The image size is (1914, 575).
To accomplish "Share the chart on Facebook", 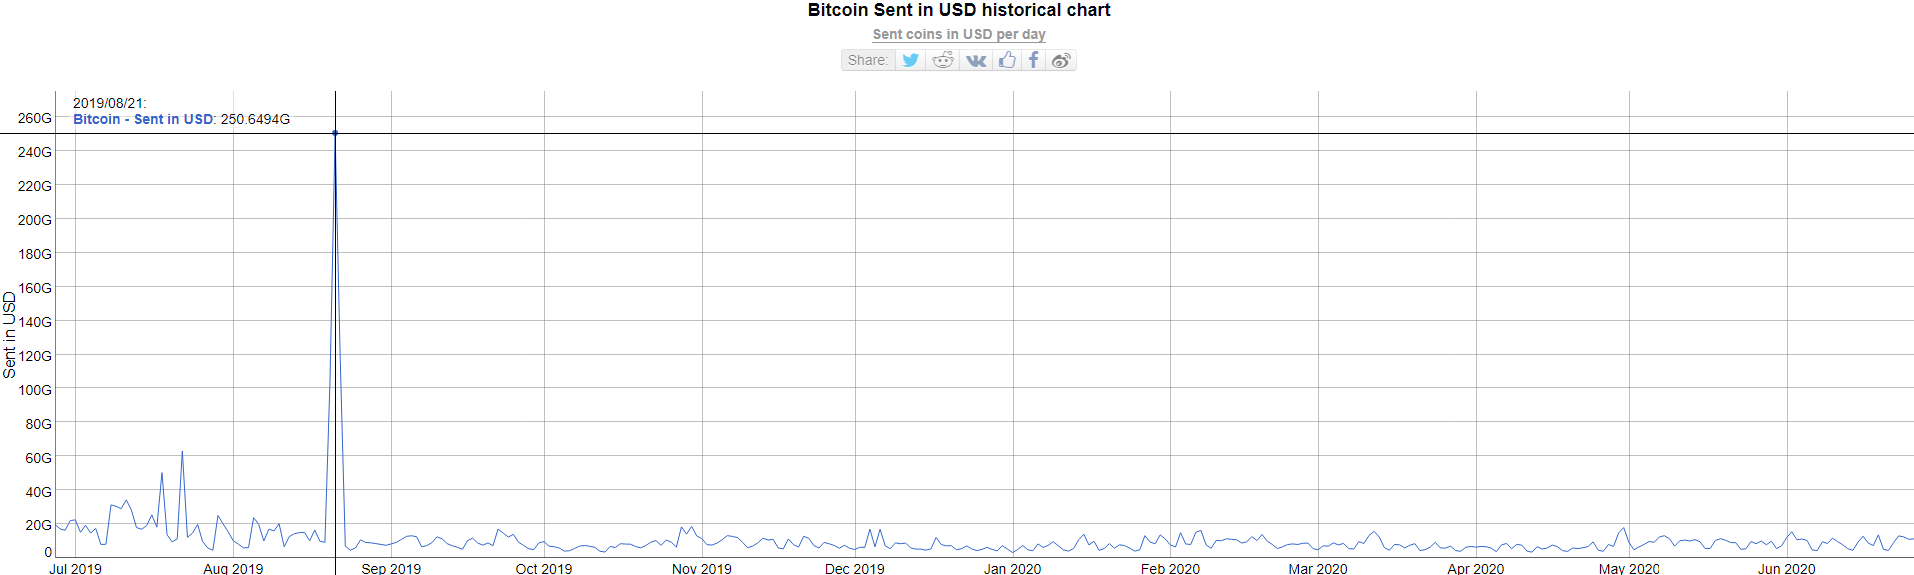I will coord(1034,60).
